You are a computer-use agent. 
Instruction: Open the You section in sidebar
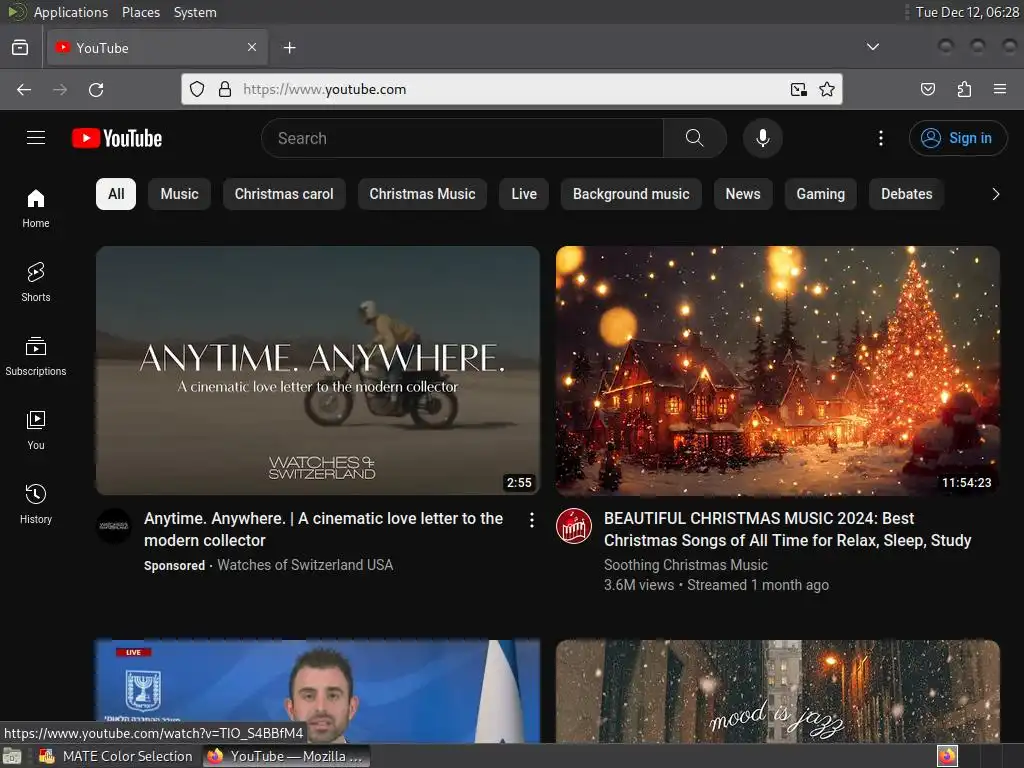click(x=36, y=430)
